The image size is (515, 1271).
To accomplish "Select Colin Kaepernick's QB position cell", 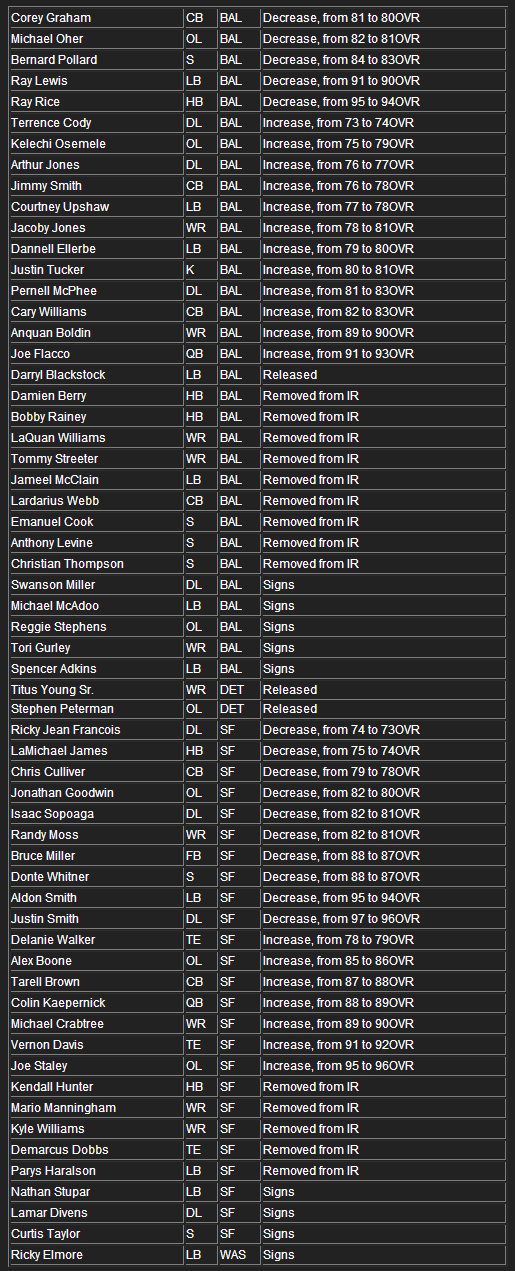I will [199, 1003].
